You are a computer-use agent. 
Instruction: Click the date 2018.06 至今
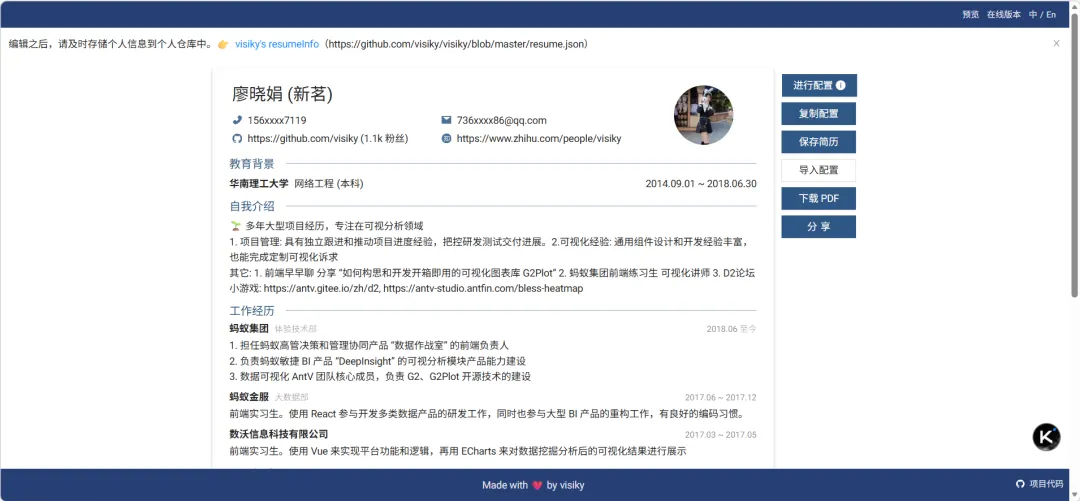(x=731, y=329)
